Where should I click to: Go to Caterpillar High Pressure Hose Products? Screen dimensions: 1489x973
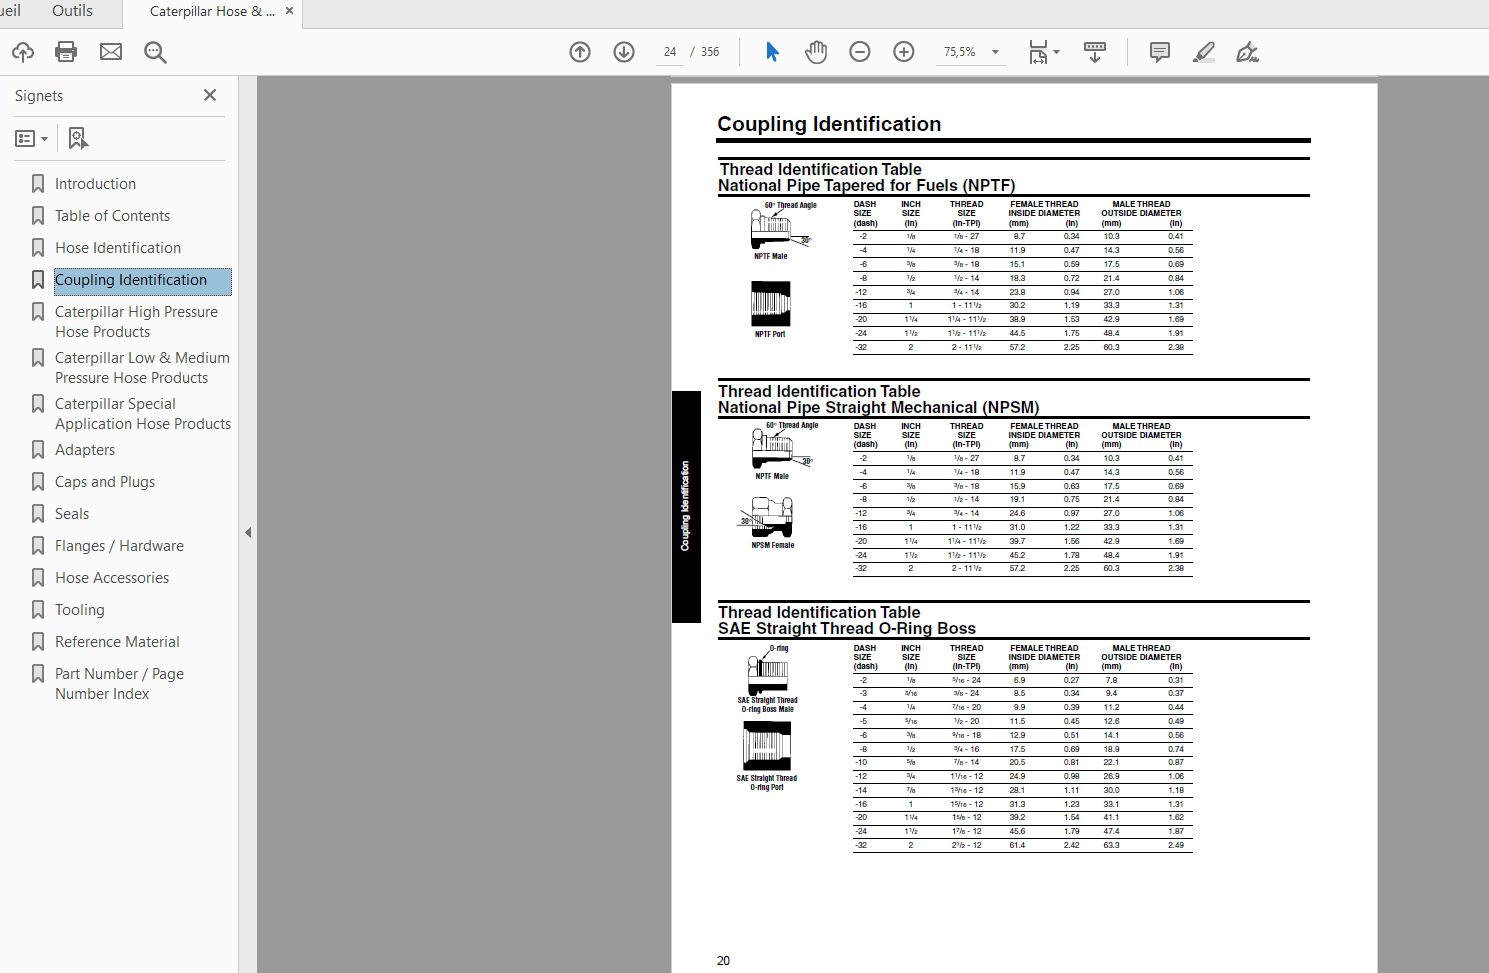point(136,322)
